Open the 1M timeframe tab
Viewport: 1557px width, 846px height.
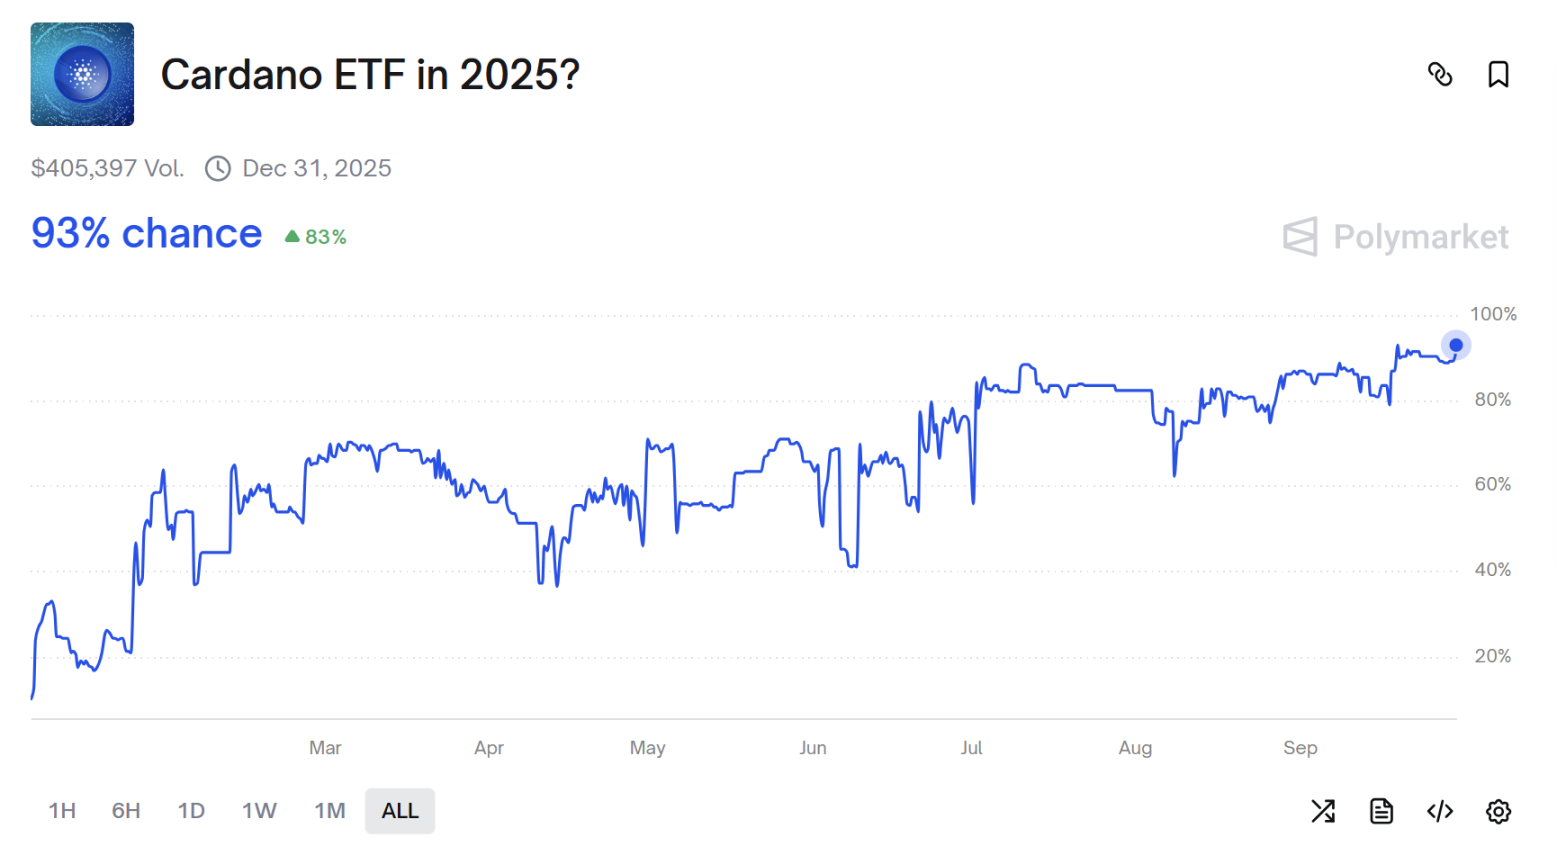point(329,811)
